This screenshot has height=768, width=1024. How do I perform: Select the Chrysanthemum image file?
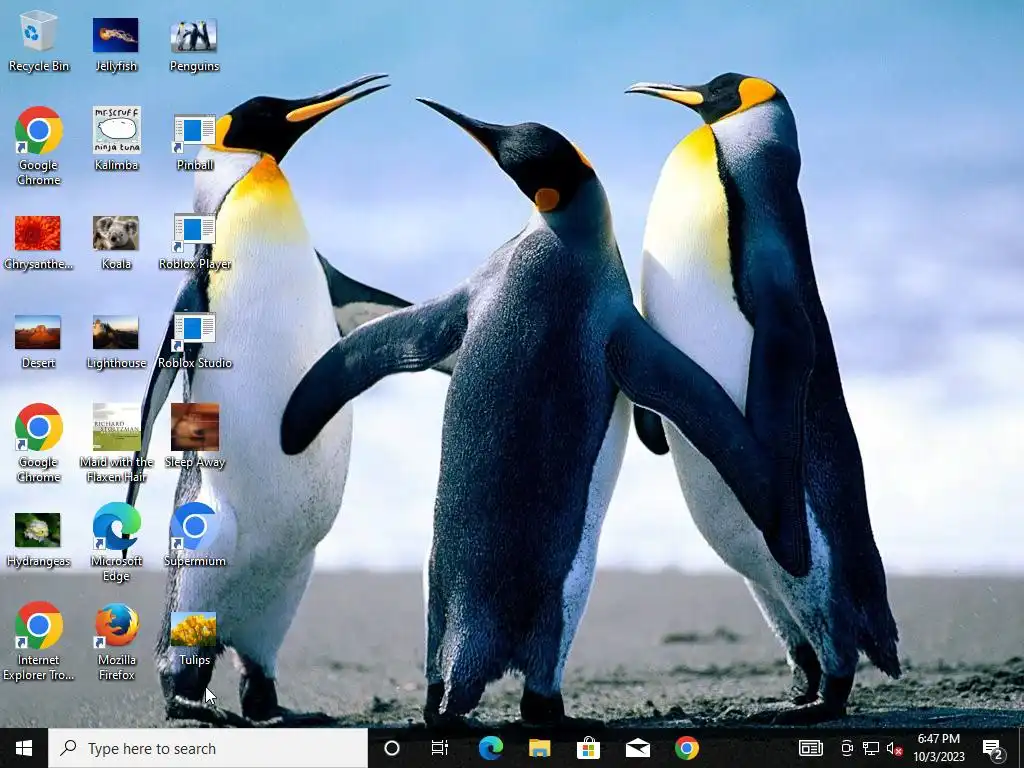click(38, 242)
